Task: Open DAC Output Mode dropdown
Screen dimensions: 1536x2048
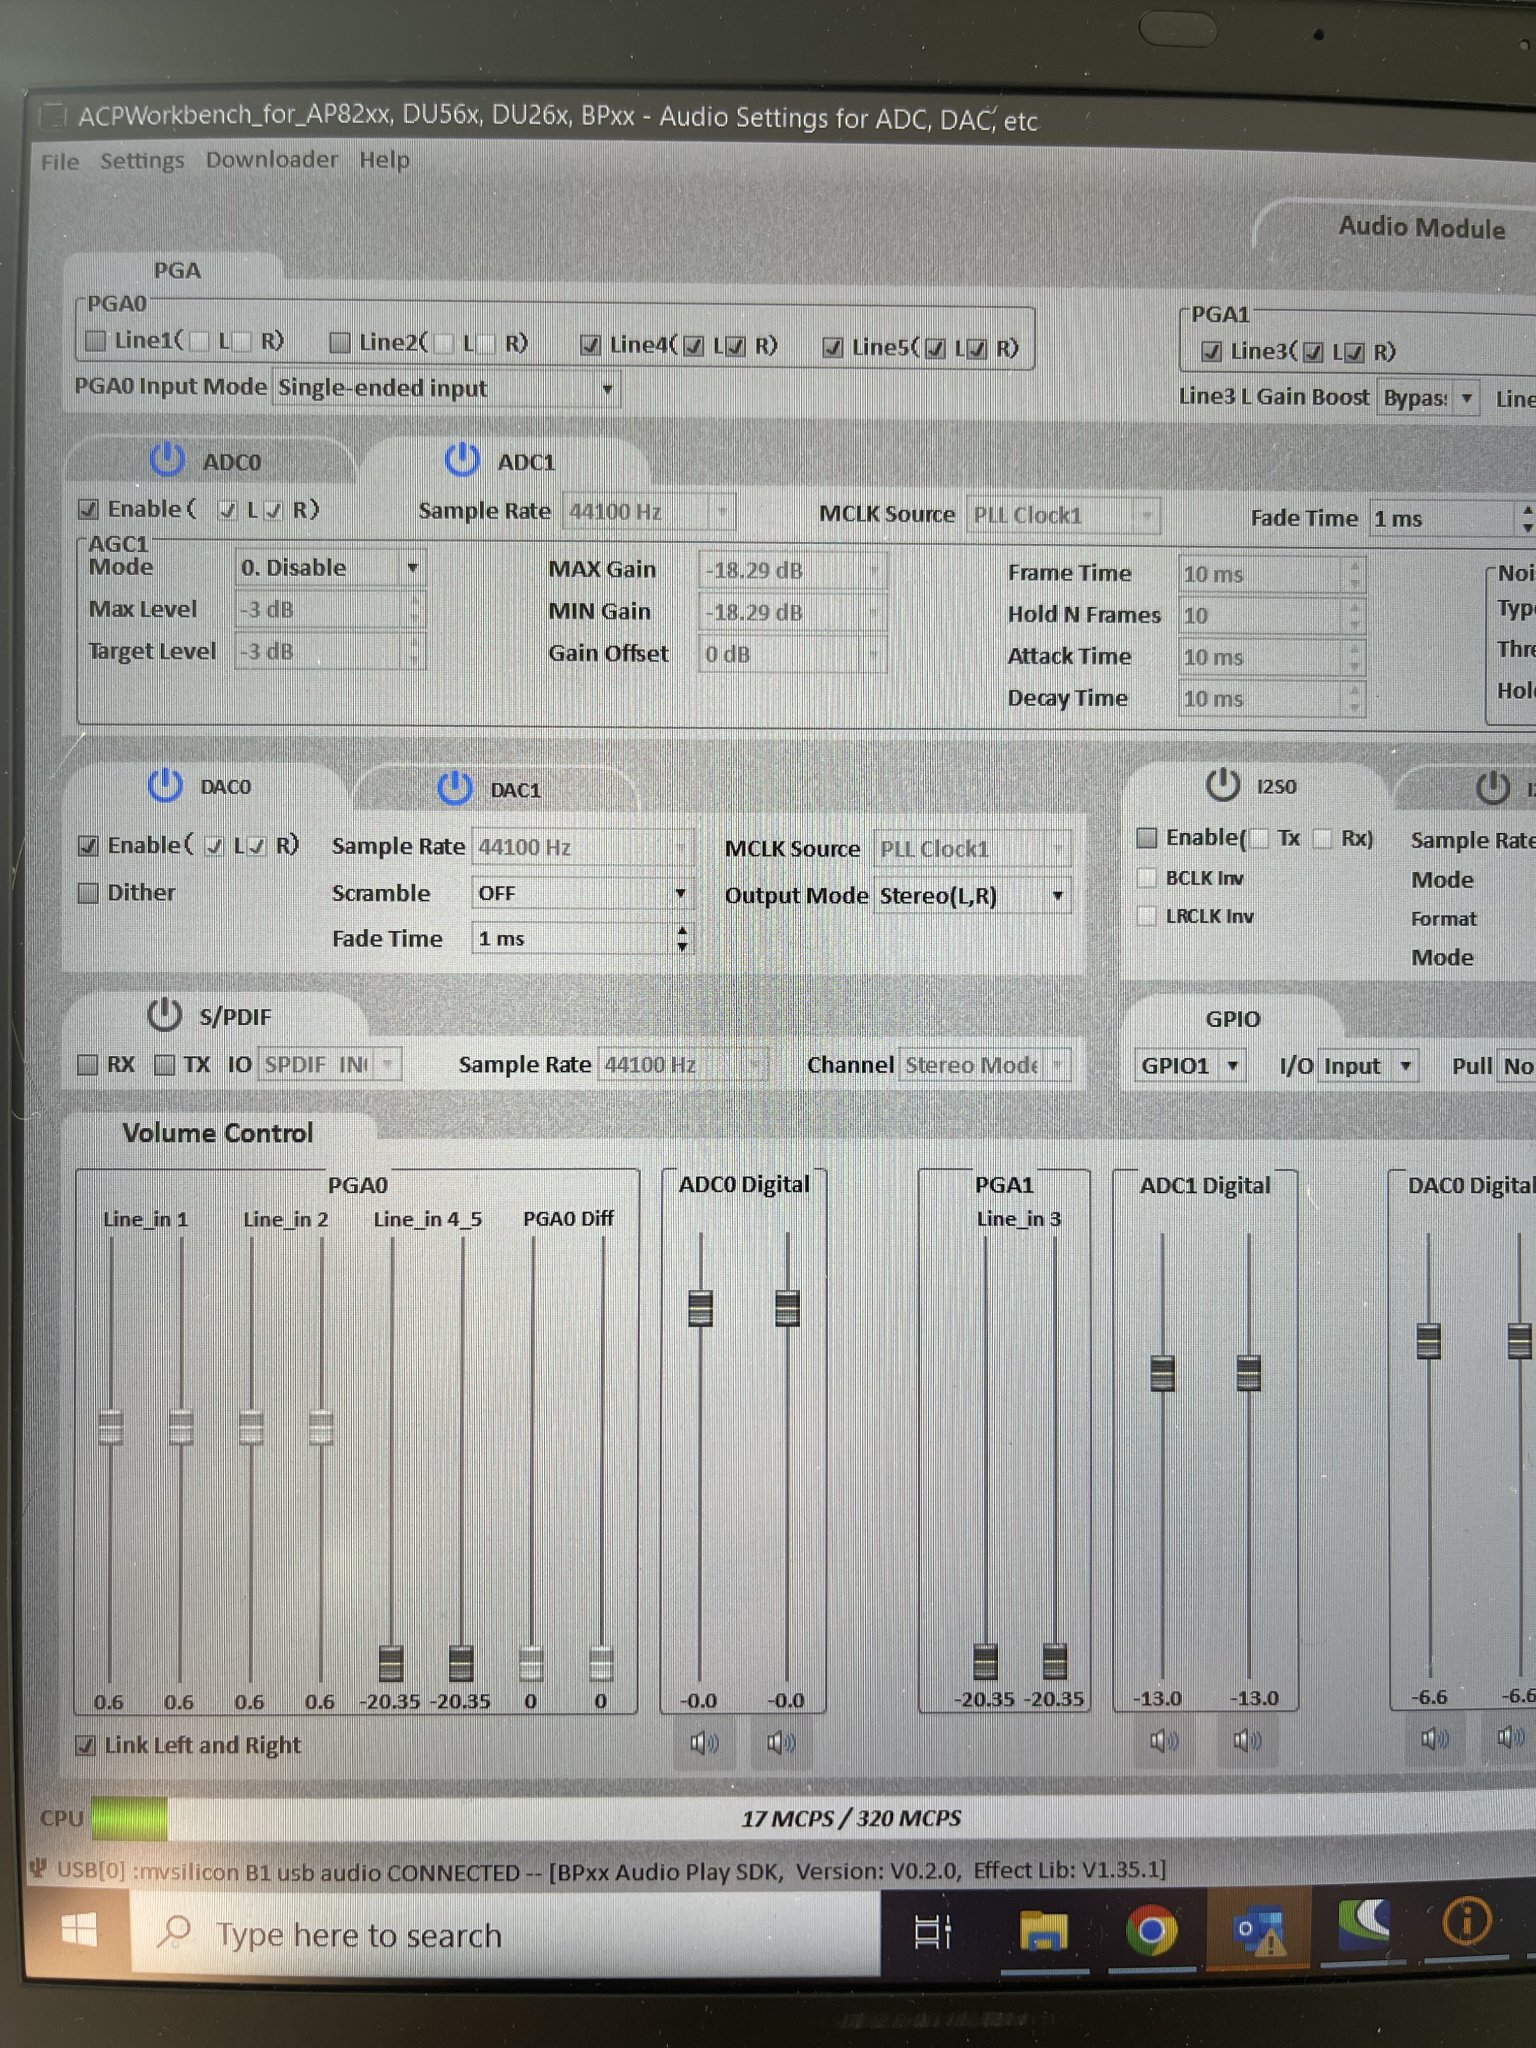Action: click(x=973, y=895)
